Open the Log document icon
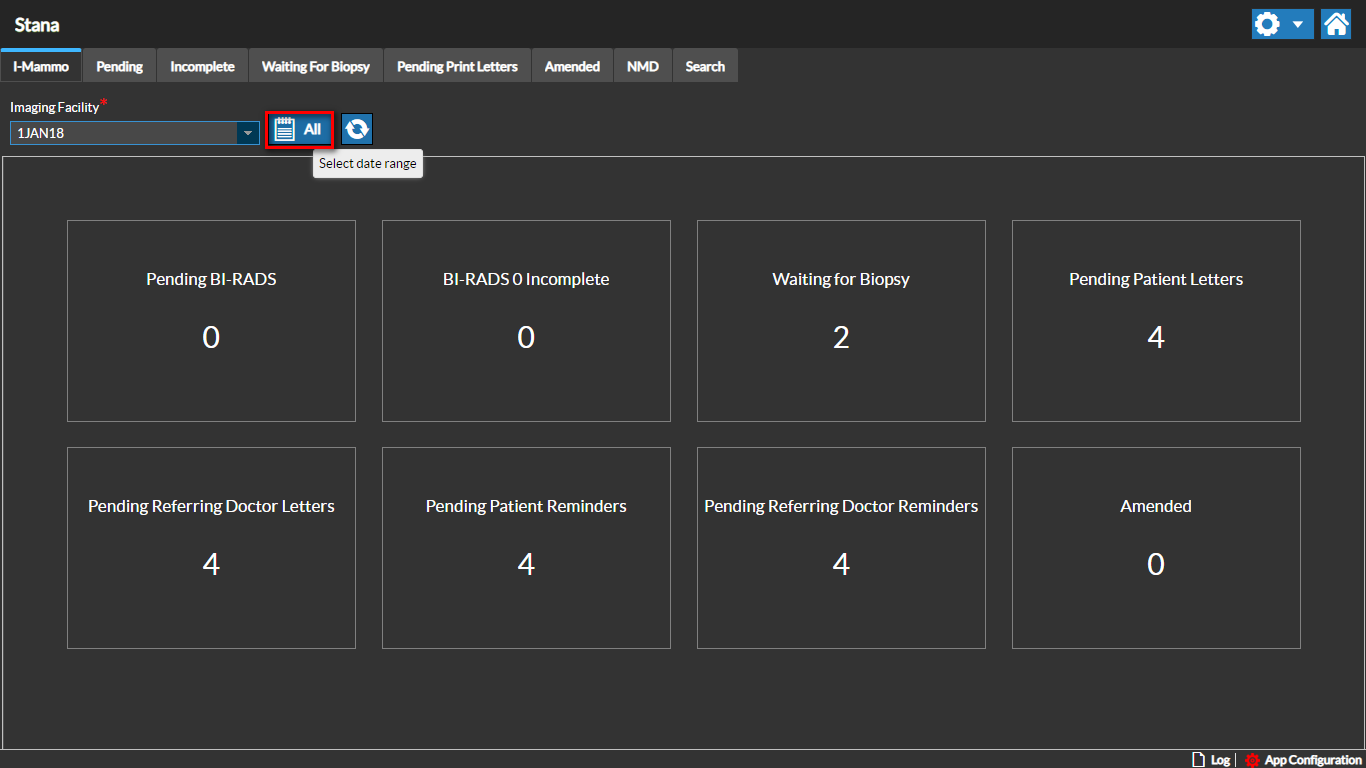The height and width of the screenshot is (768, 1366). coord(1198,760)
